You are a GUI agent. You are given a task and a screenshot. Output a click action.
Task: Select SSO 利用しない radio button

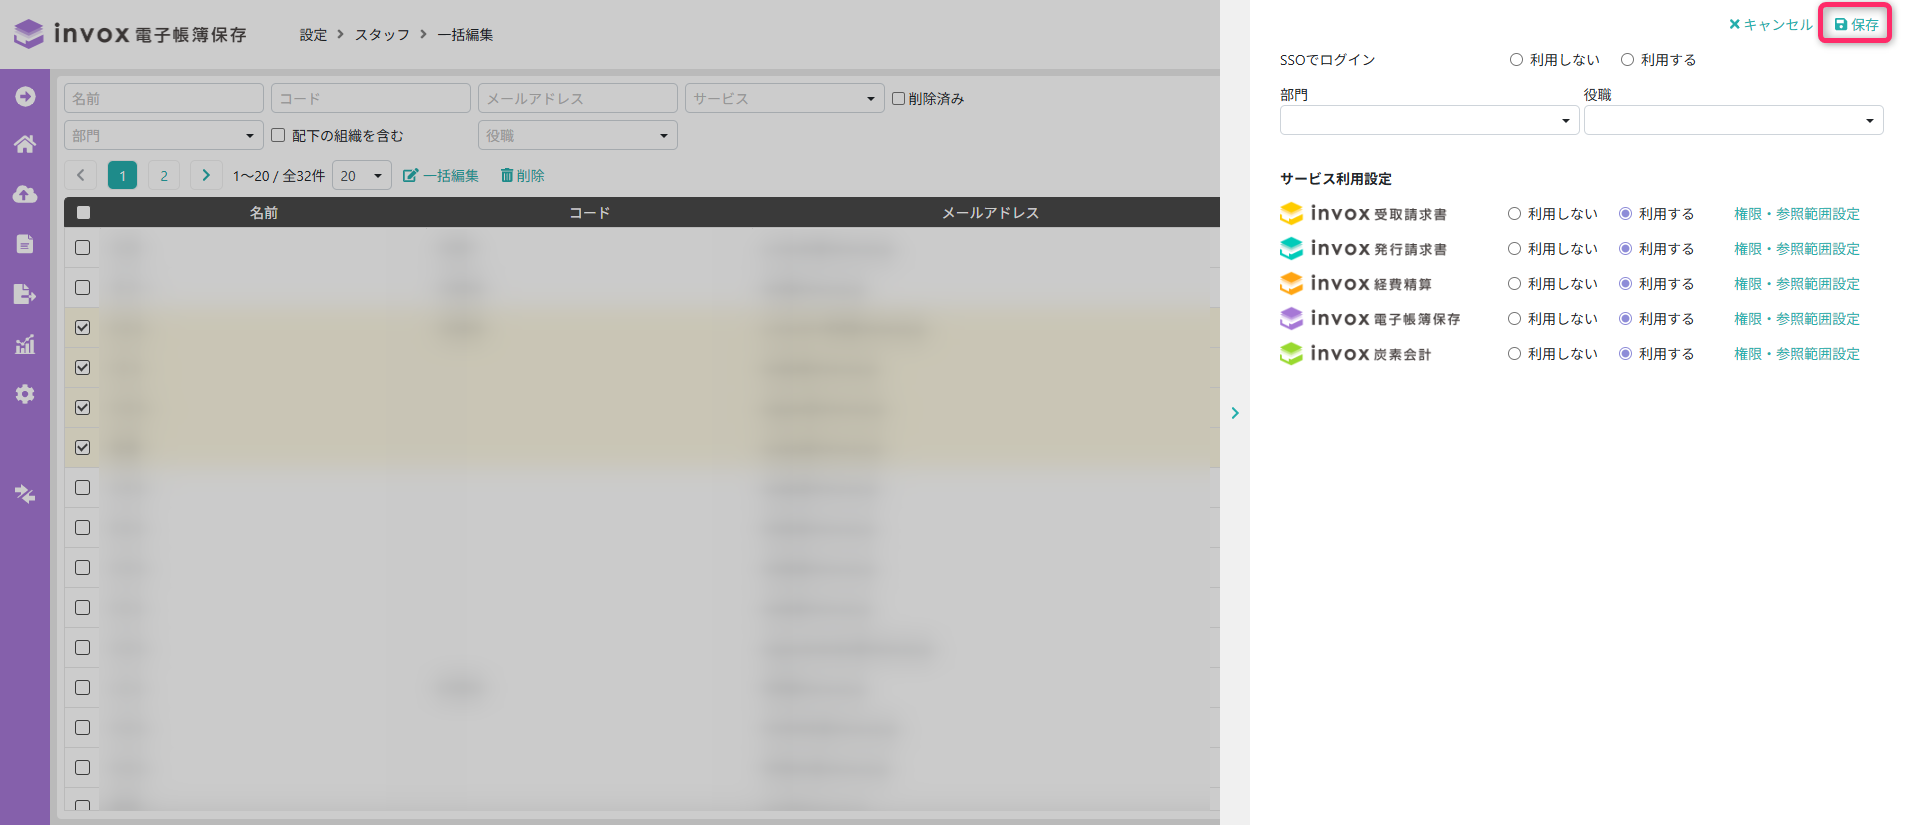click(1516, 60)
